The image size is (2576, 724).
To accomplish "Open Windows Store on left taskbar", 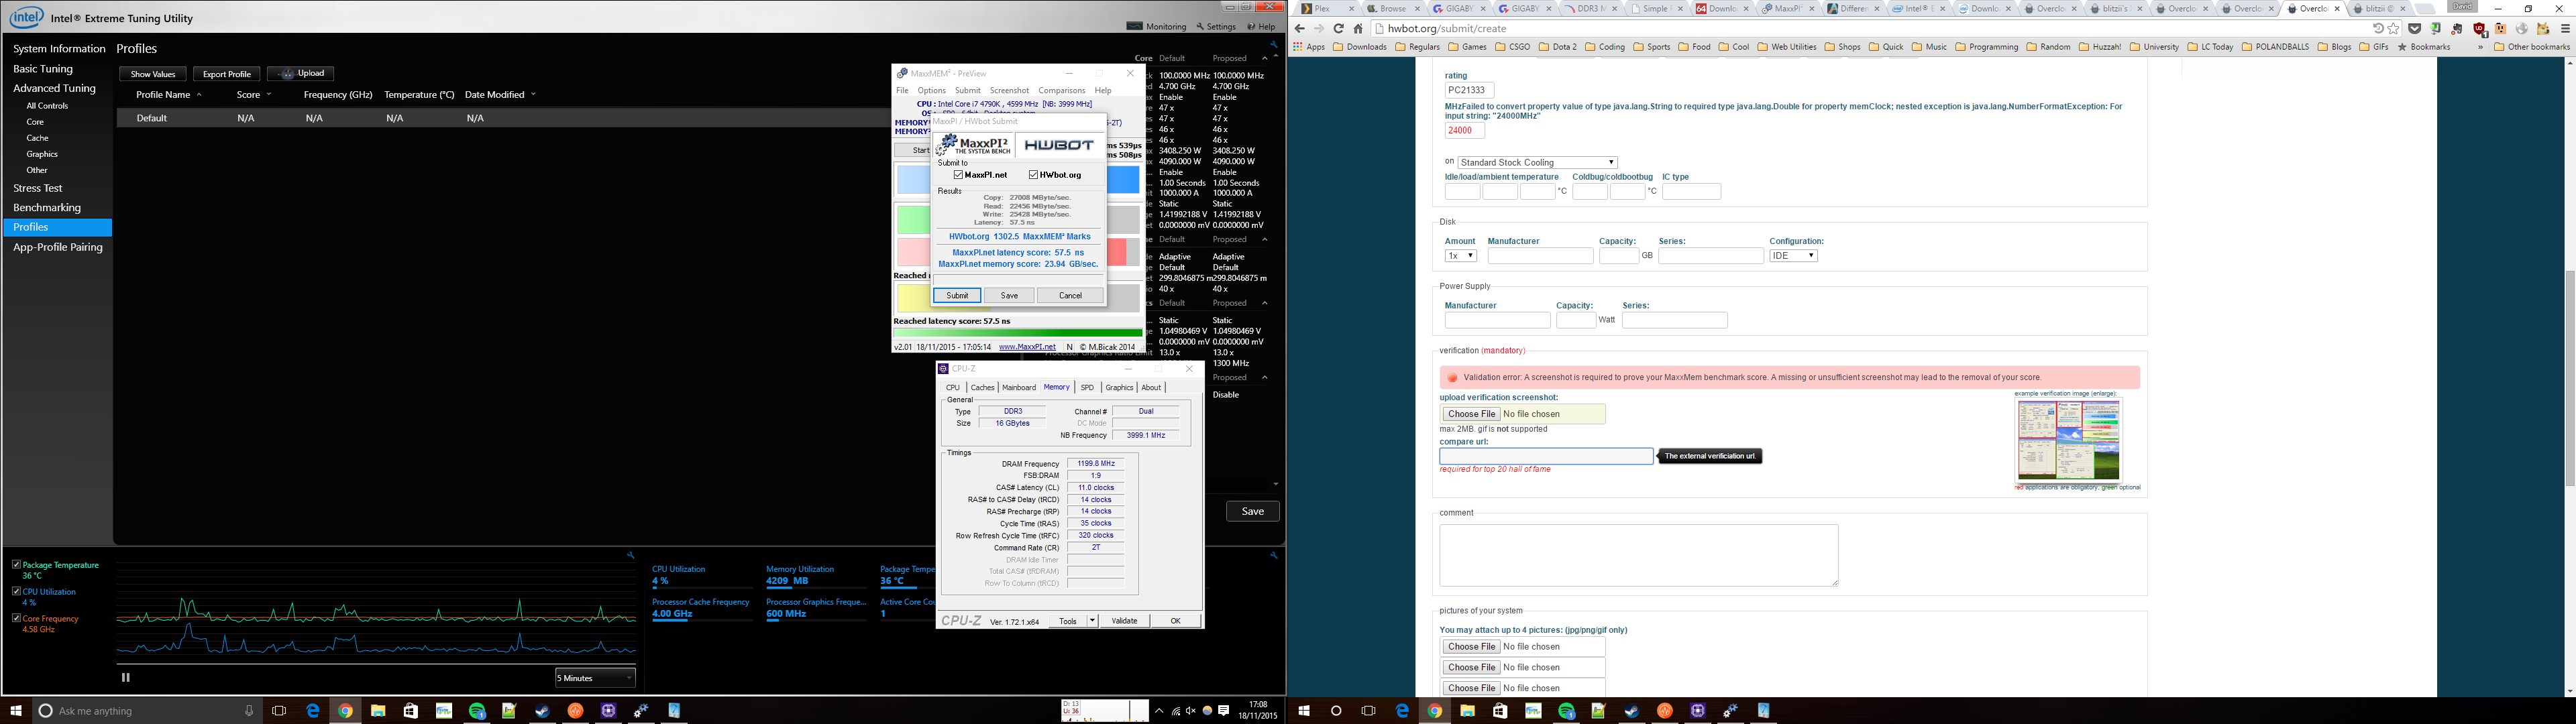I will (411, 711).
